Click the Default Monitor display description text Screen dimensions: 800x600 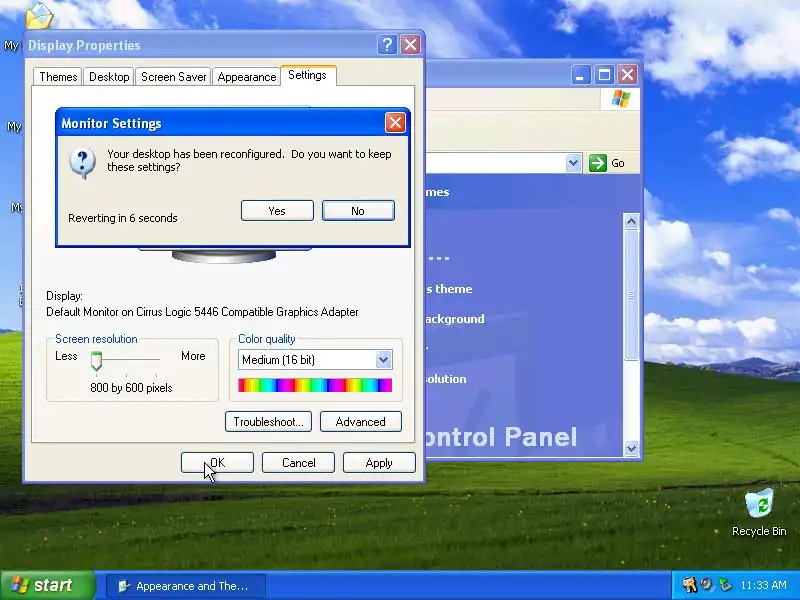click(x=202, y=312)
